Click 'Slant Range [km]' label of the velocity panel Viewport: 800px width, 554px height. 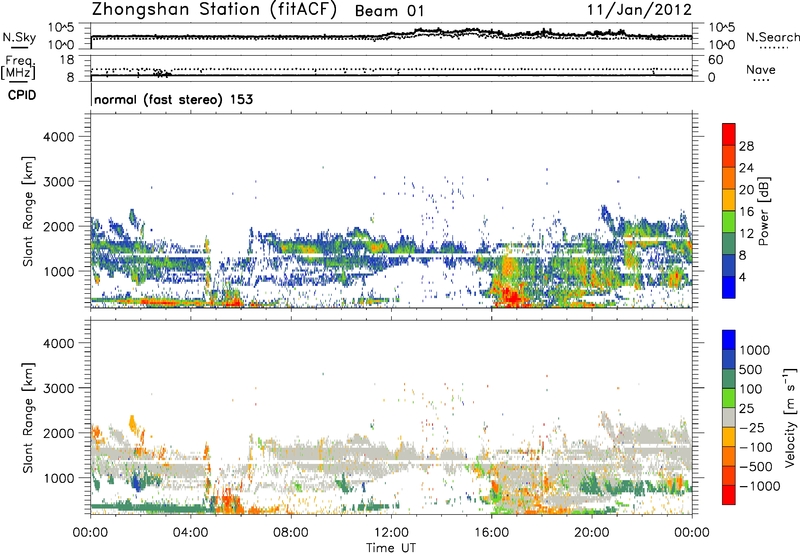(x=28, y=417)
